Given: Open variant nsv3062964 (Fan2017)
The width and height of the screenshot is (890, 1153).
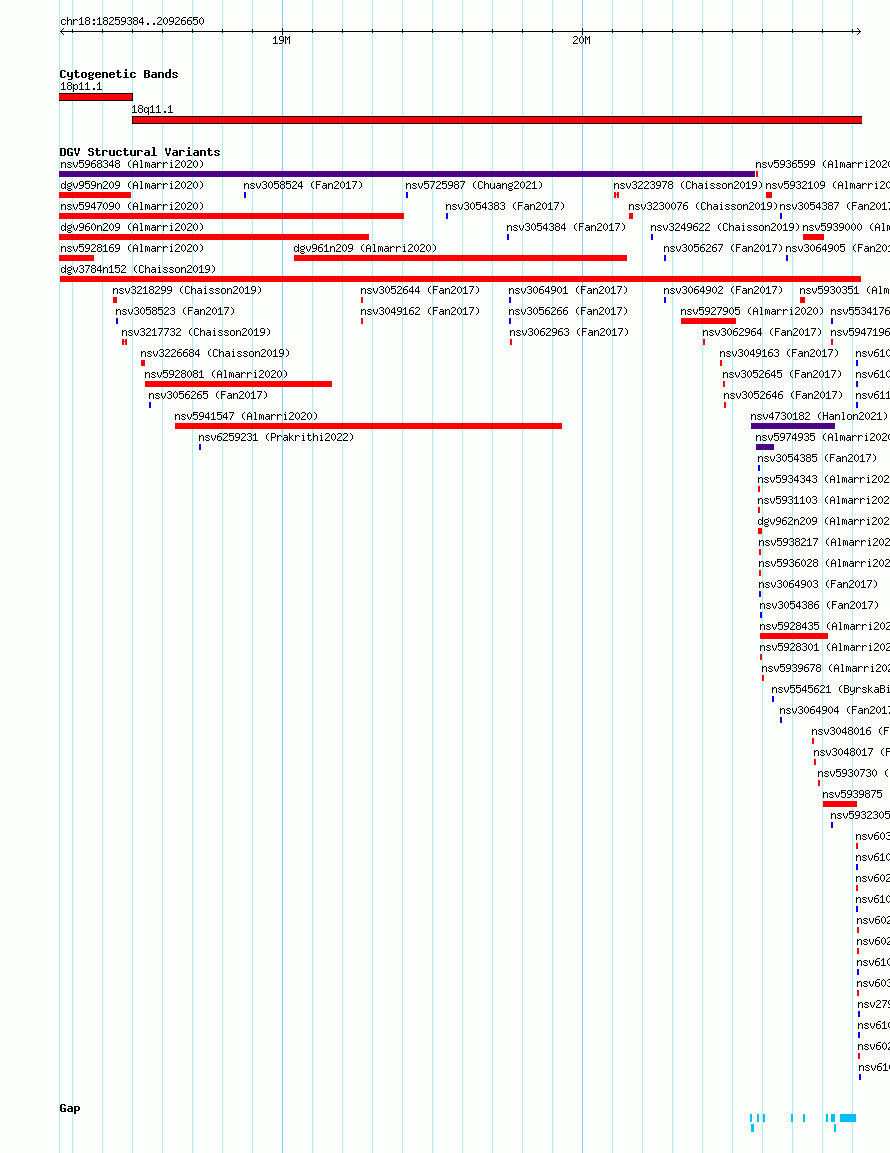Looking at the screenshot, I should (762, 332).
